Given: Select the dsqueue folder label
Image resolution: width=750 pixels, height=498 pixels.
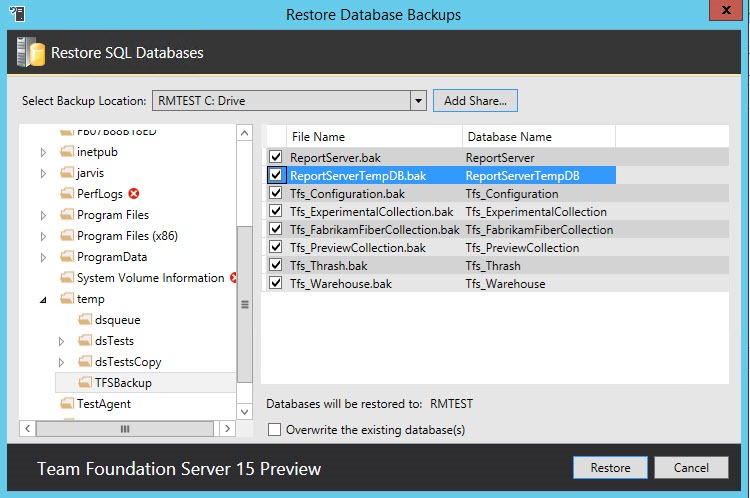Looking at the screenshot, I should [118, 320].
